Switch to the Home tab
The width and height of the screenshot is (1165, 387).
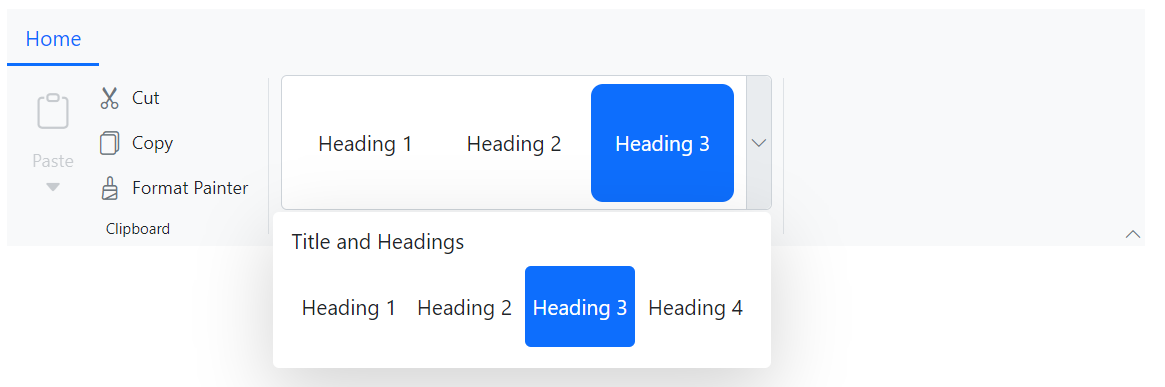(x=53, y=39)
